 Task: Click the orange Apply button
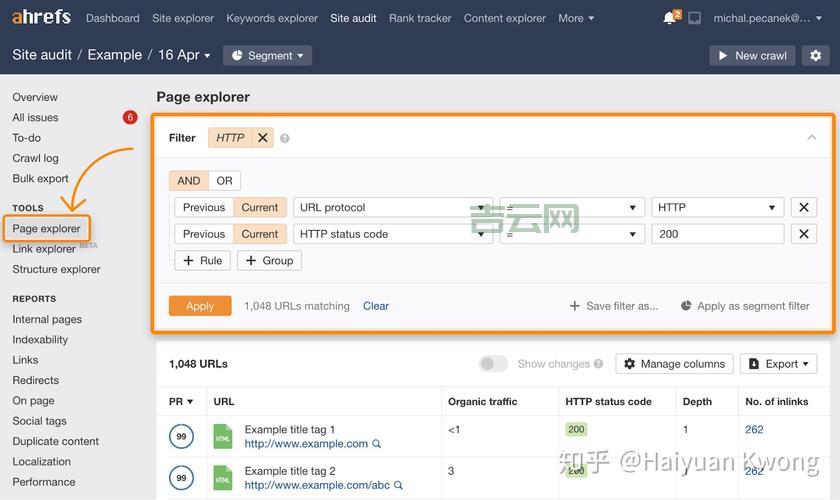(200, 306)
